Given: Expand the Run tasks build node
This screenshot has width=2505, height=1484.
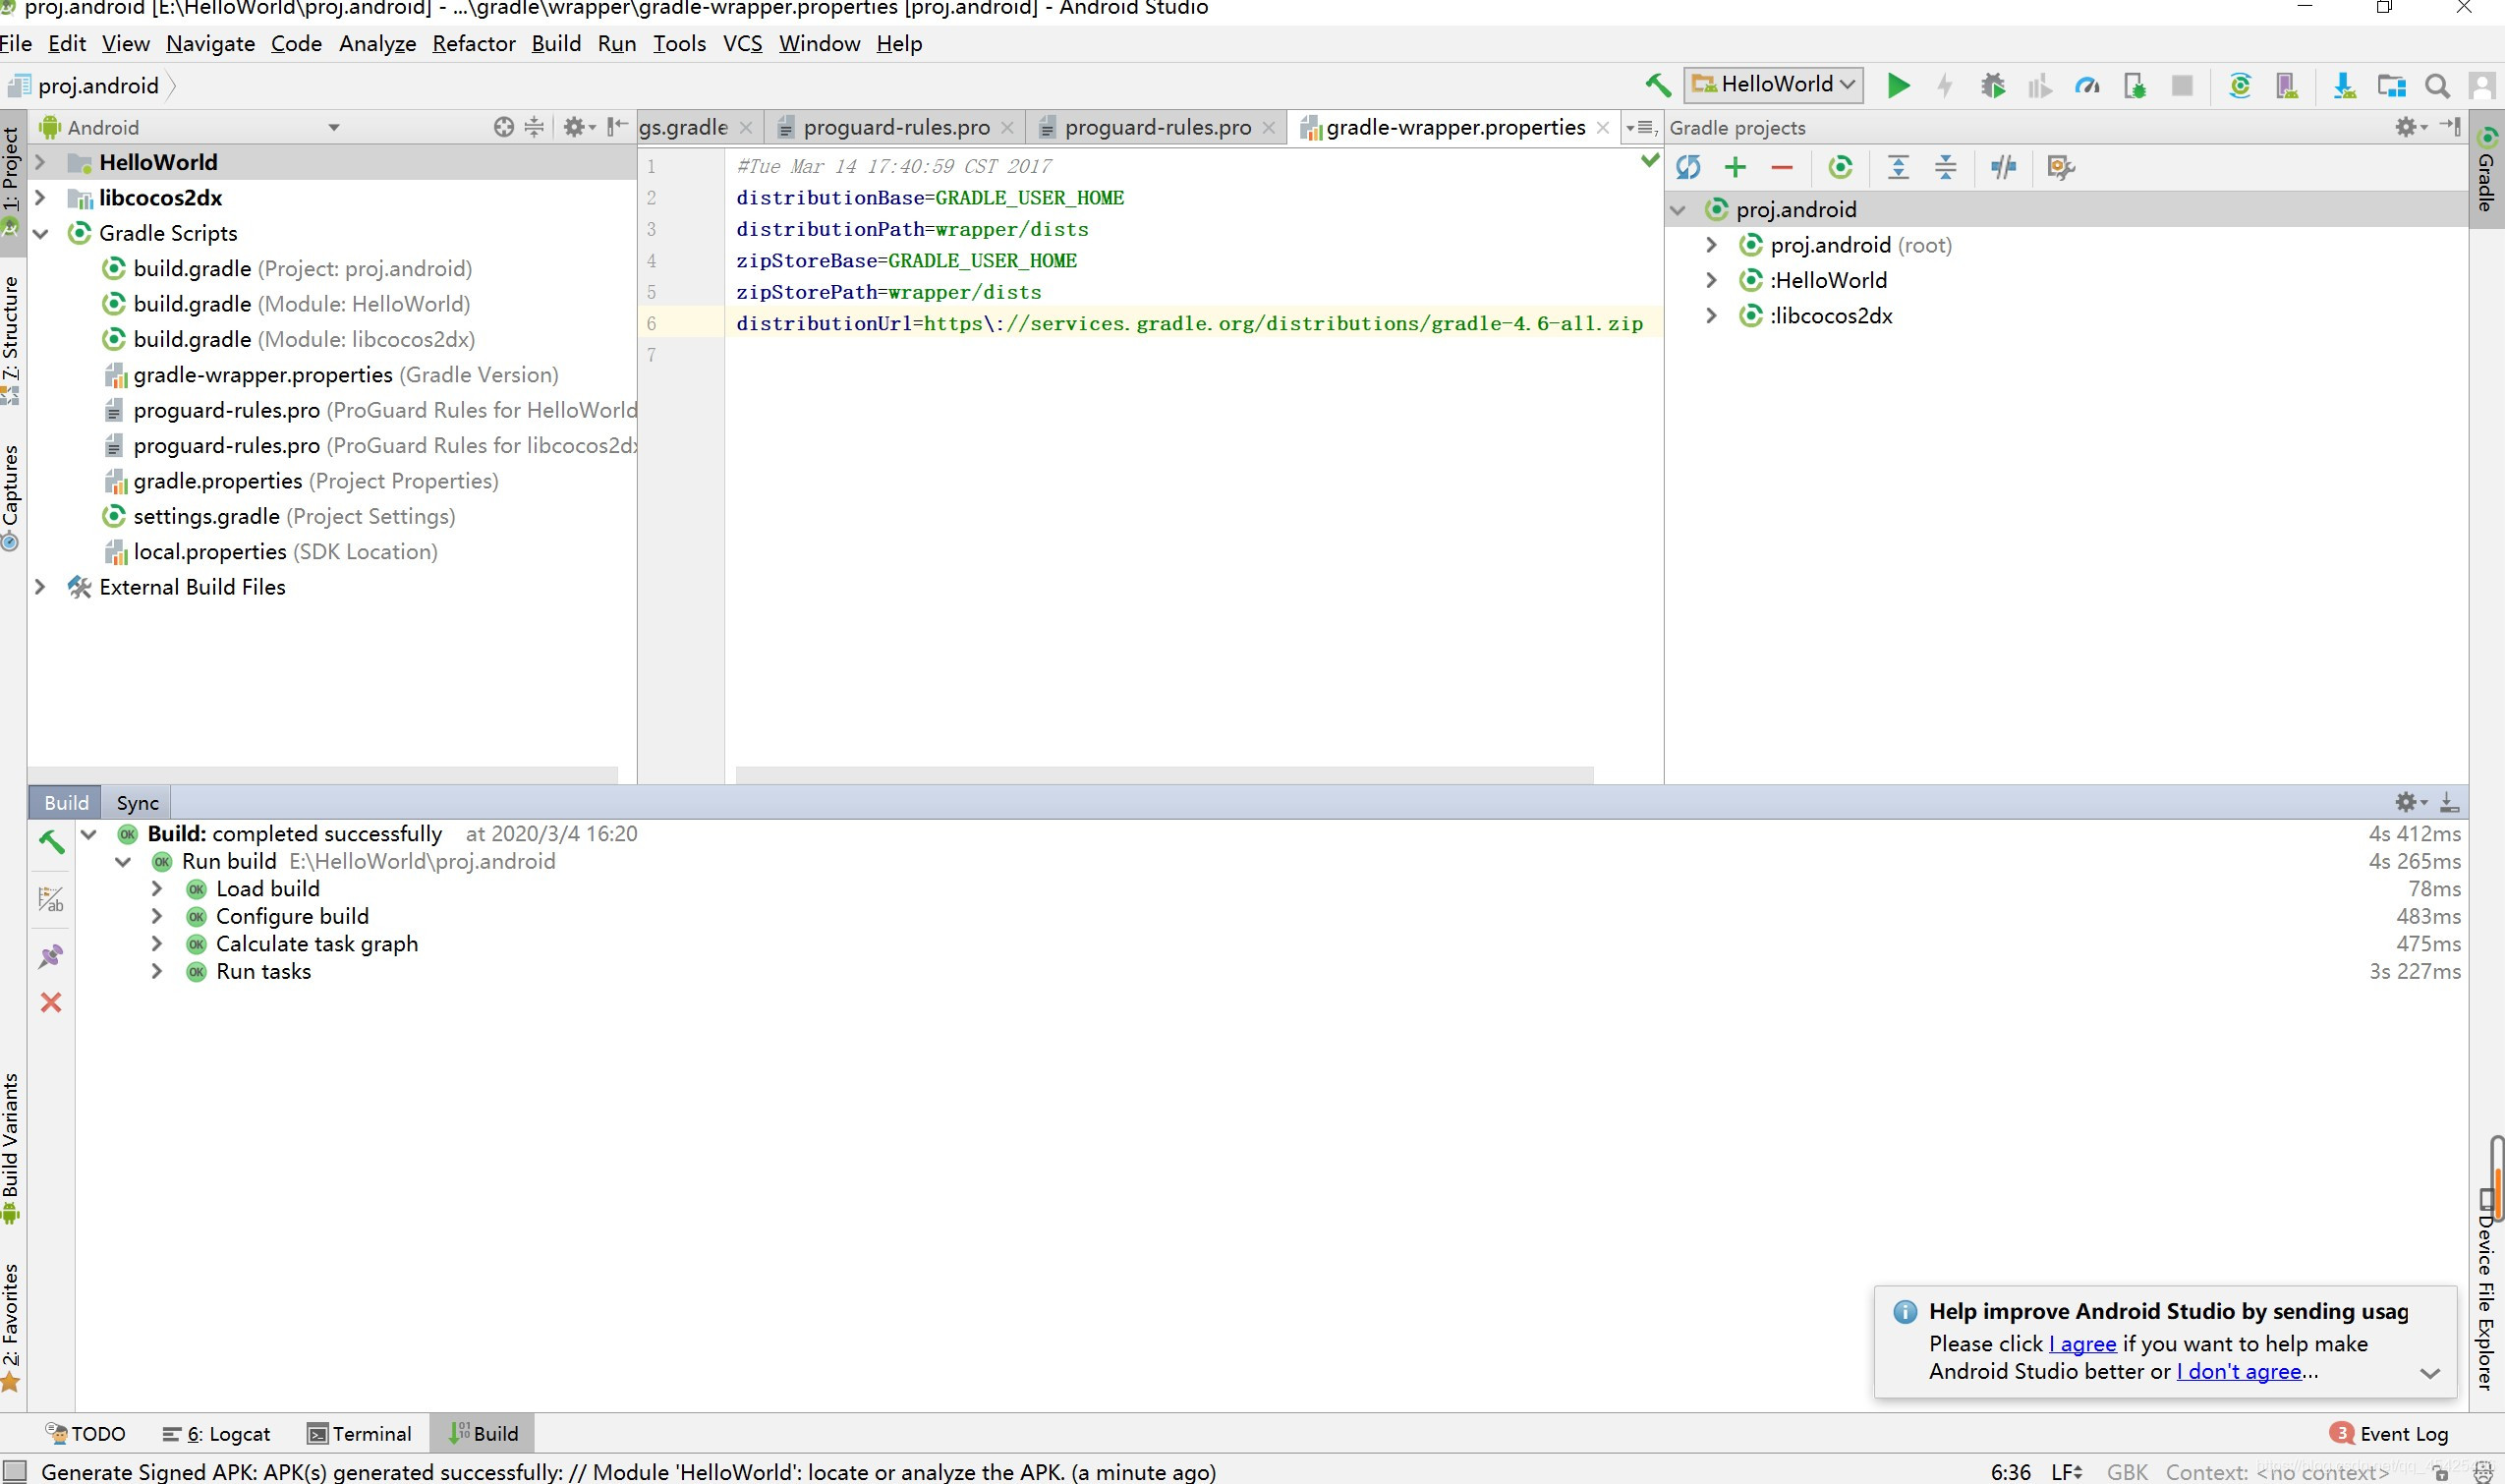Looking at the screenshot, I should (157, 971).
